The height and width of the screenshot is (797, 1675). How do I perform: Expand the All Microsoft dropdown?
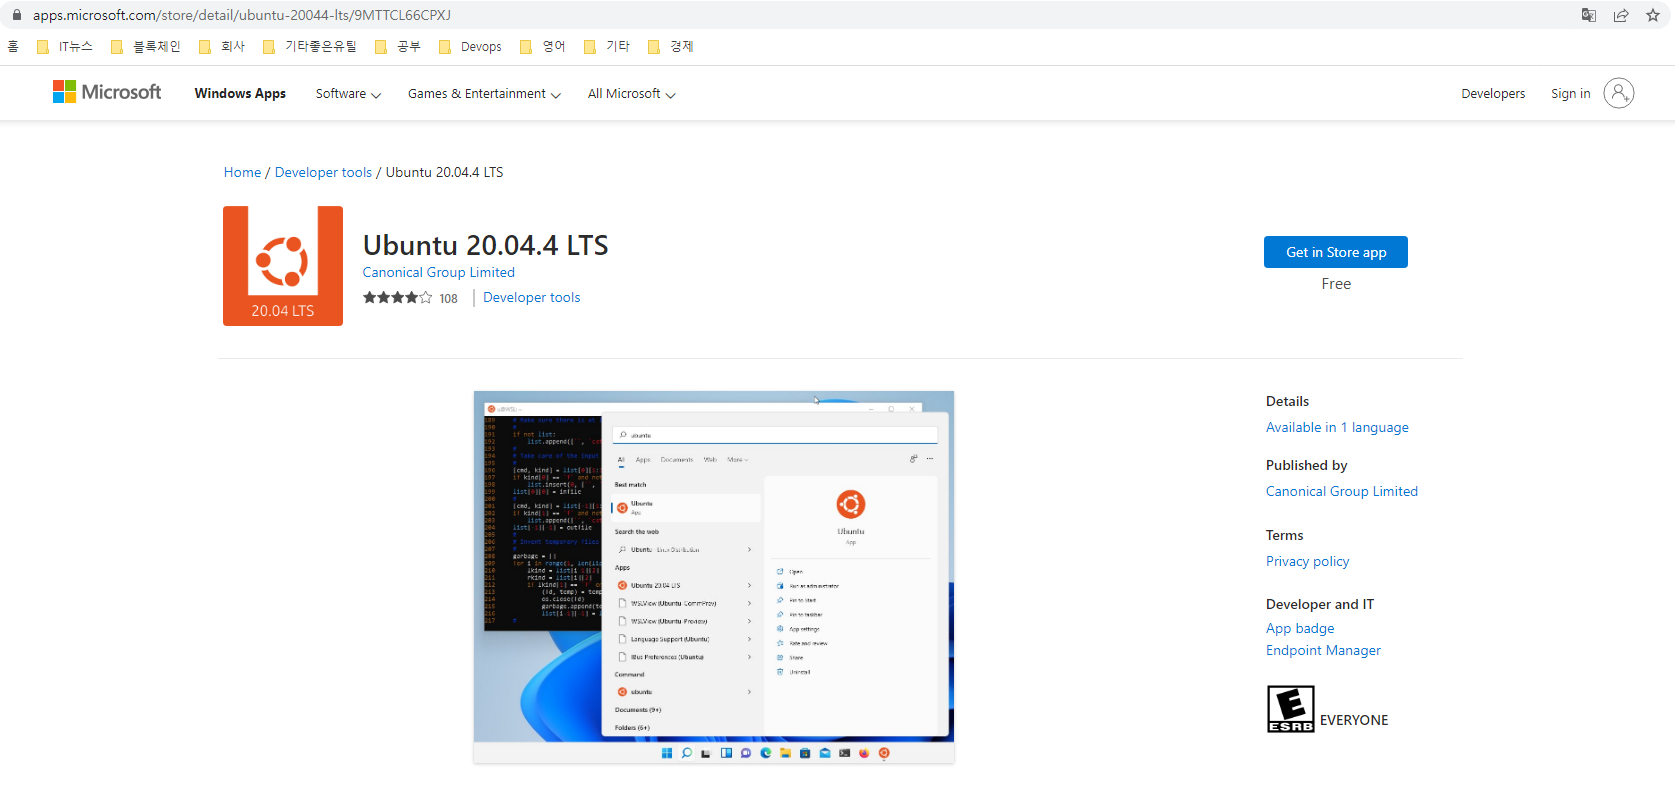click(632, 94)
